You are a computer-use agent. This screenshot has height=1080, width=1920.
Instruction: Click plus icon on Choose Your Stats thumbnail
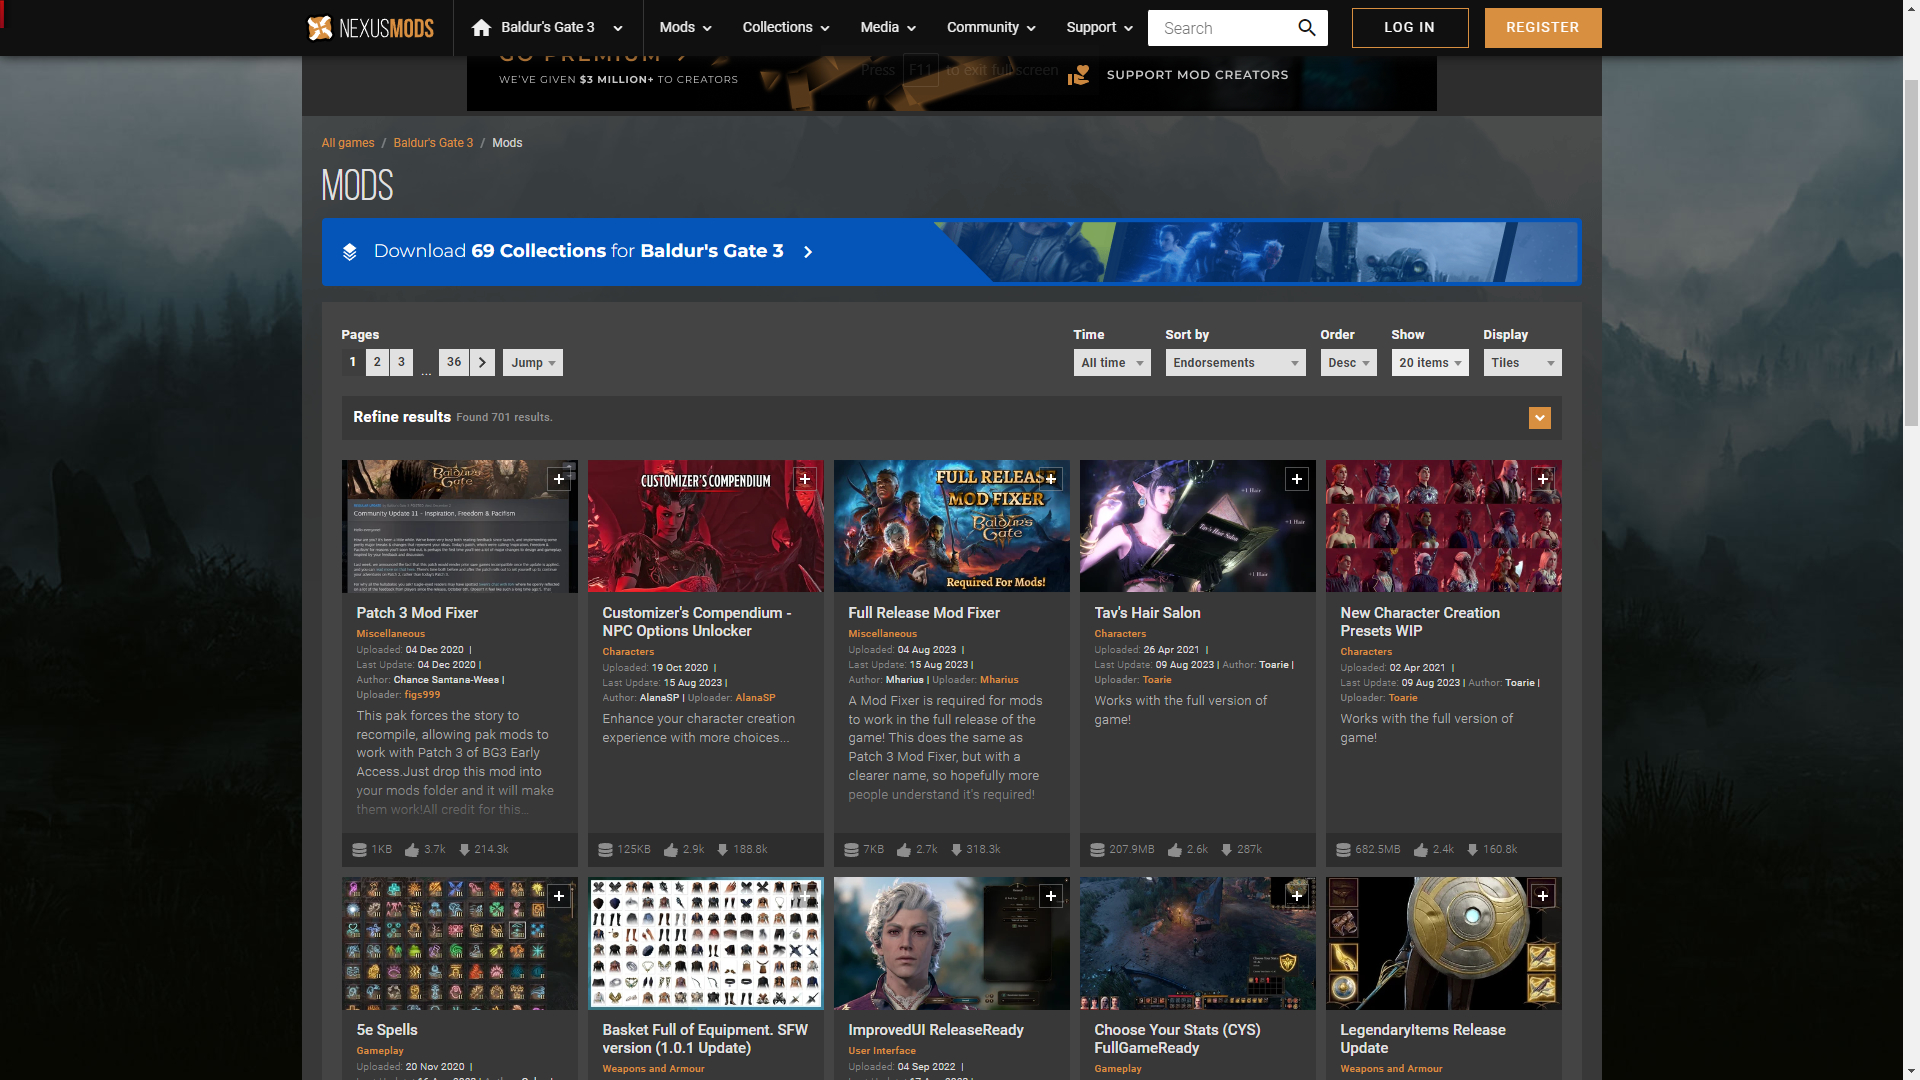click(x=1297, y=897)
